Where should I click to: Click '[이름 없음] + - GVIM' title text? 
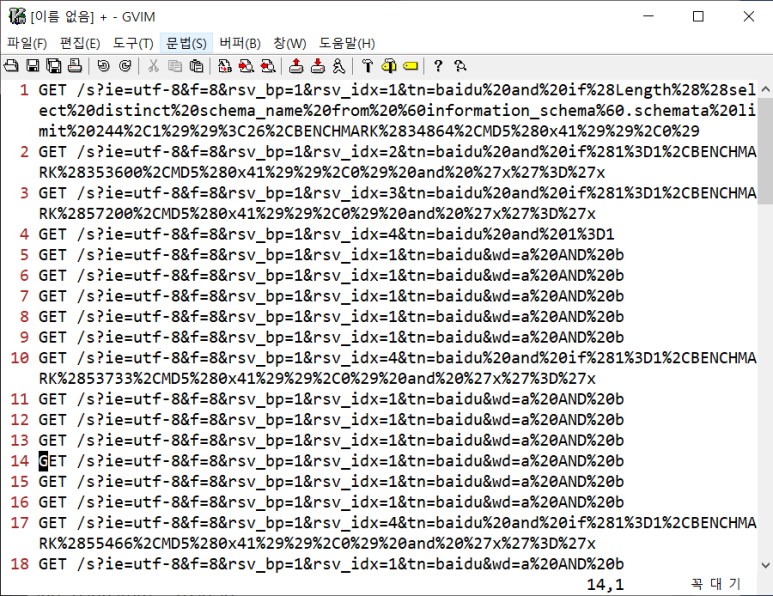tap(93, 17)
